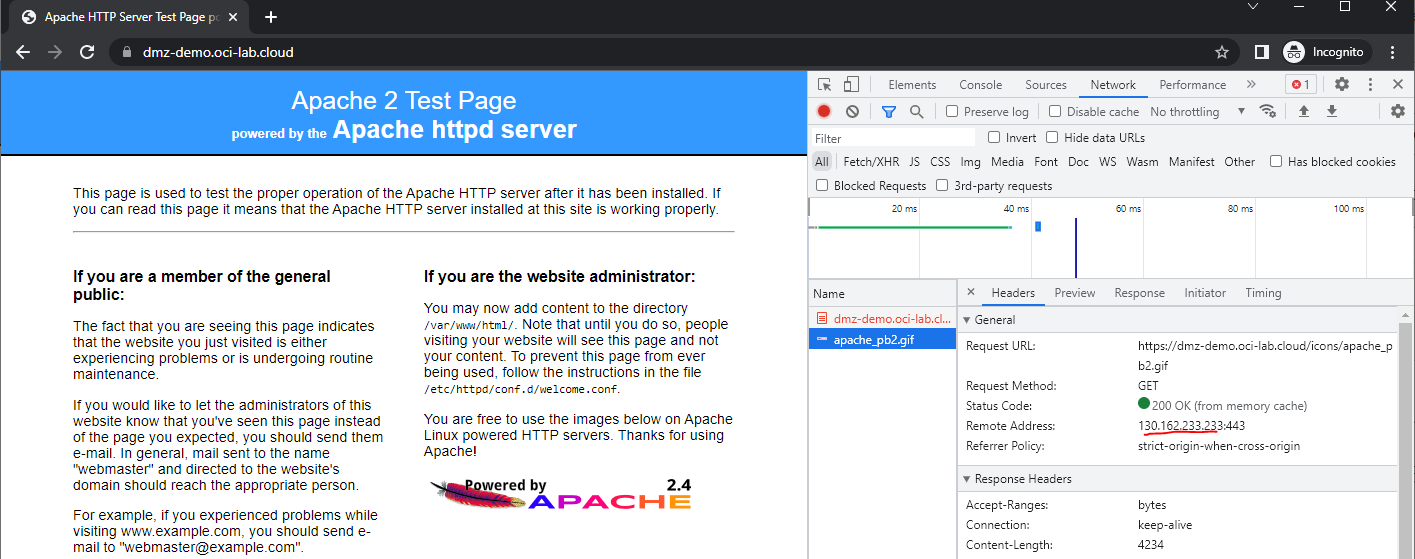Activate DevTools inspect element icon
1415x559 pixels.
[x=825, y=85]
